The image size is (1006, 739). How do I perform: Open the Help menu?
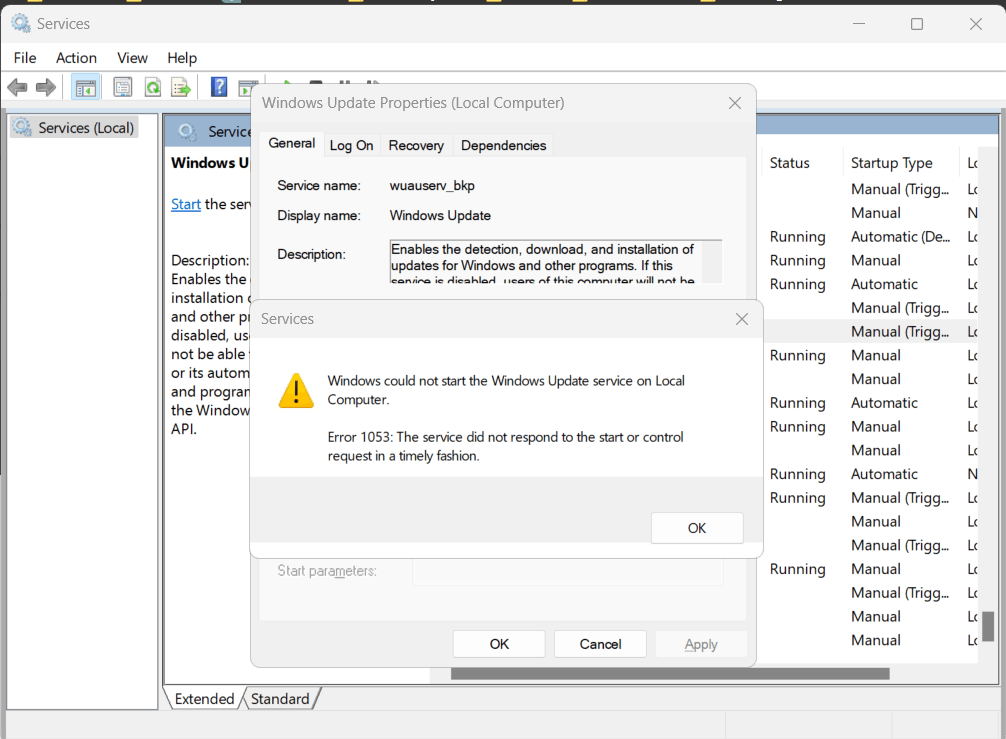(182, 58)
